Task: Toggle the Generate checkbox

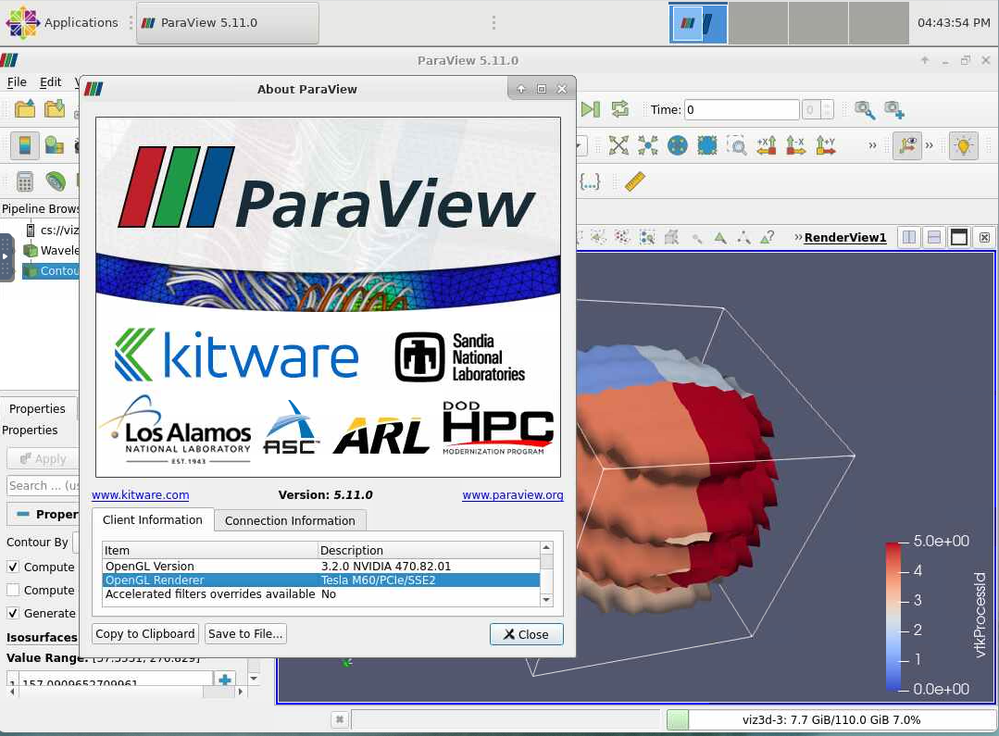Action: (x=13, y=613)
